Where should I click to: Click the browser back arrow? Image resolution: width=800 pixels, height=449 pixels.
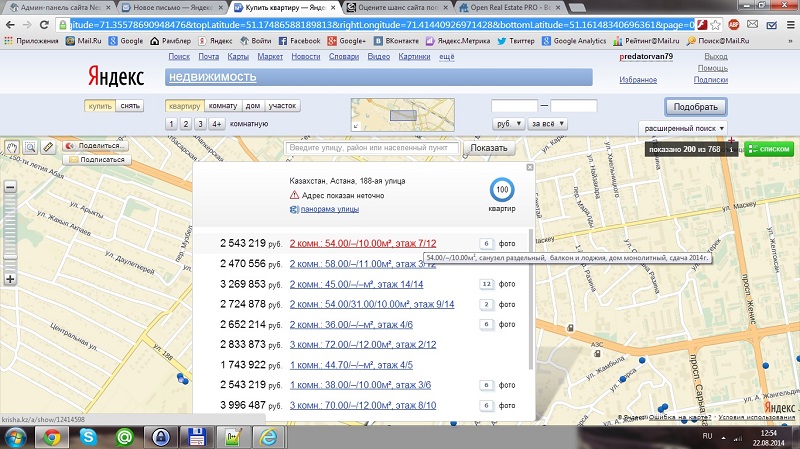click(10, 24)
